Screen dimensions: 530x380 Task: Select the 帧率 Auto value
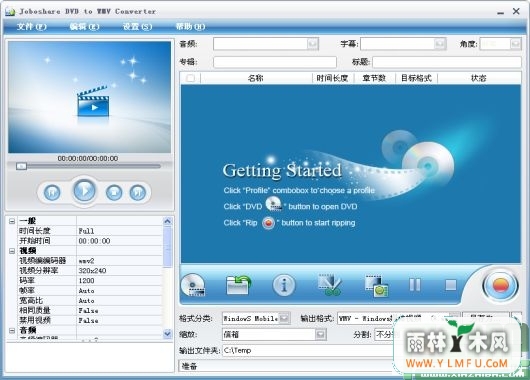(120, 290)
